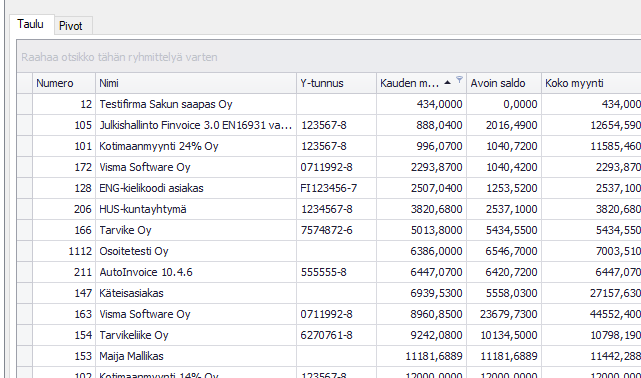Select 'Testifirma Sakun saapas Oy' name cell
Screen dimensions: 641x378
tap(196, 104)
